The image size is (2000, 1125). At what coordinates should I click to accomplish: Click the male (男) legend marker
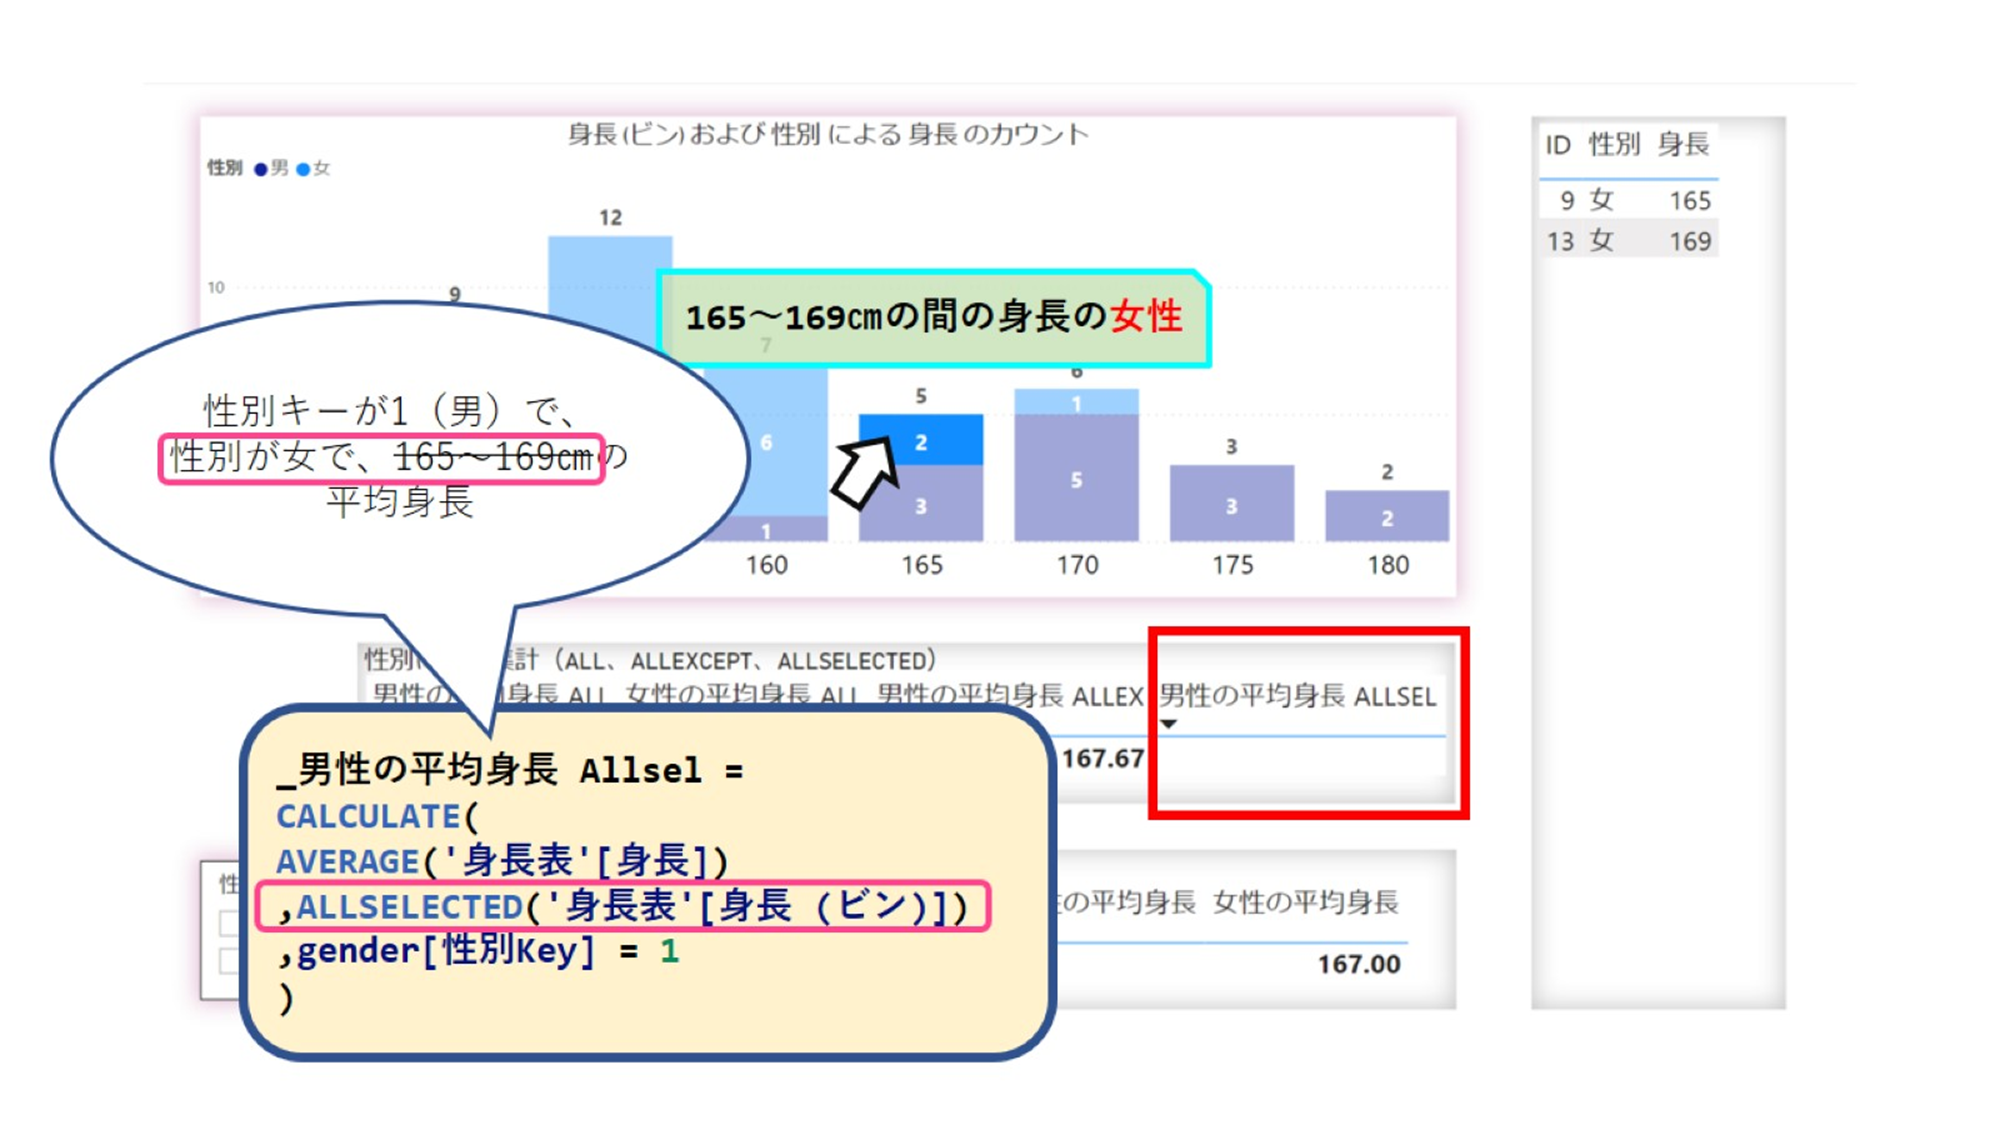click(261, 169)
